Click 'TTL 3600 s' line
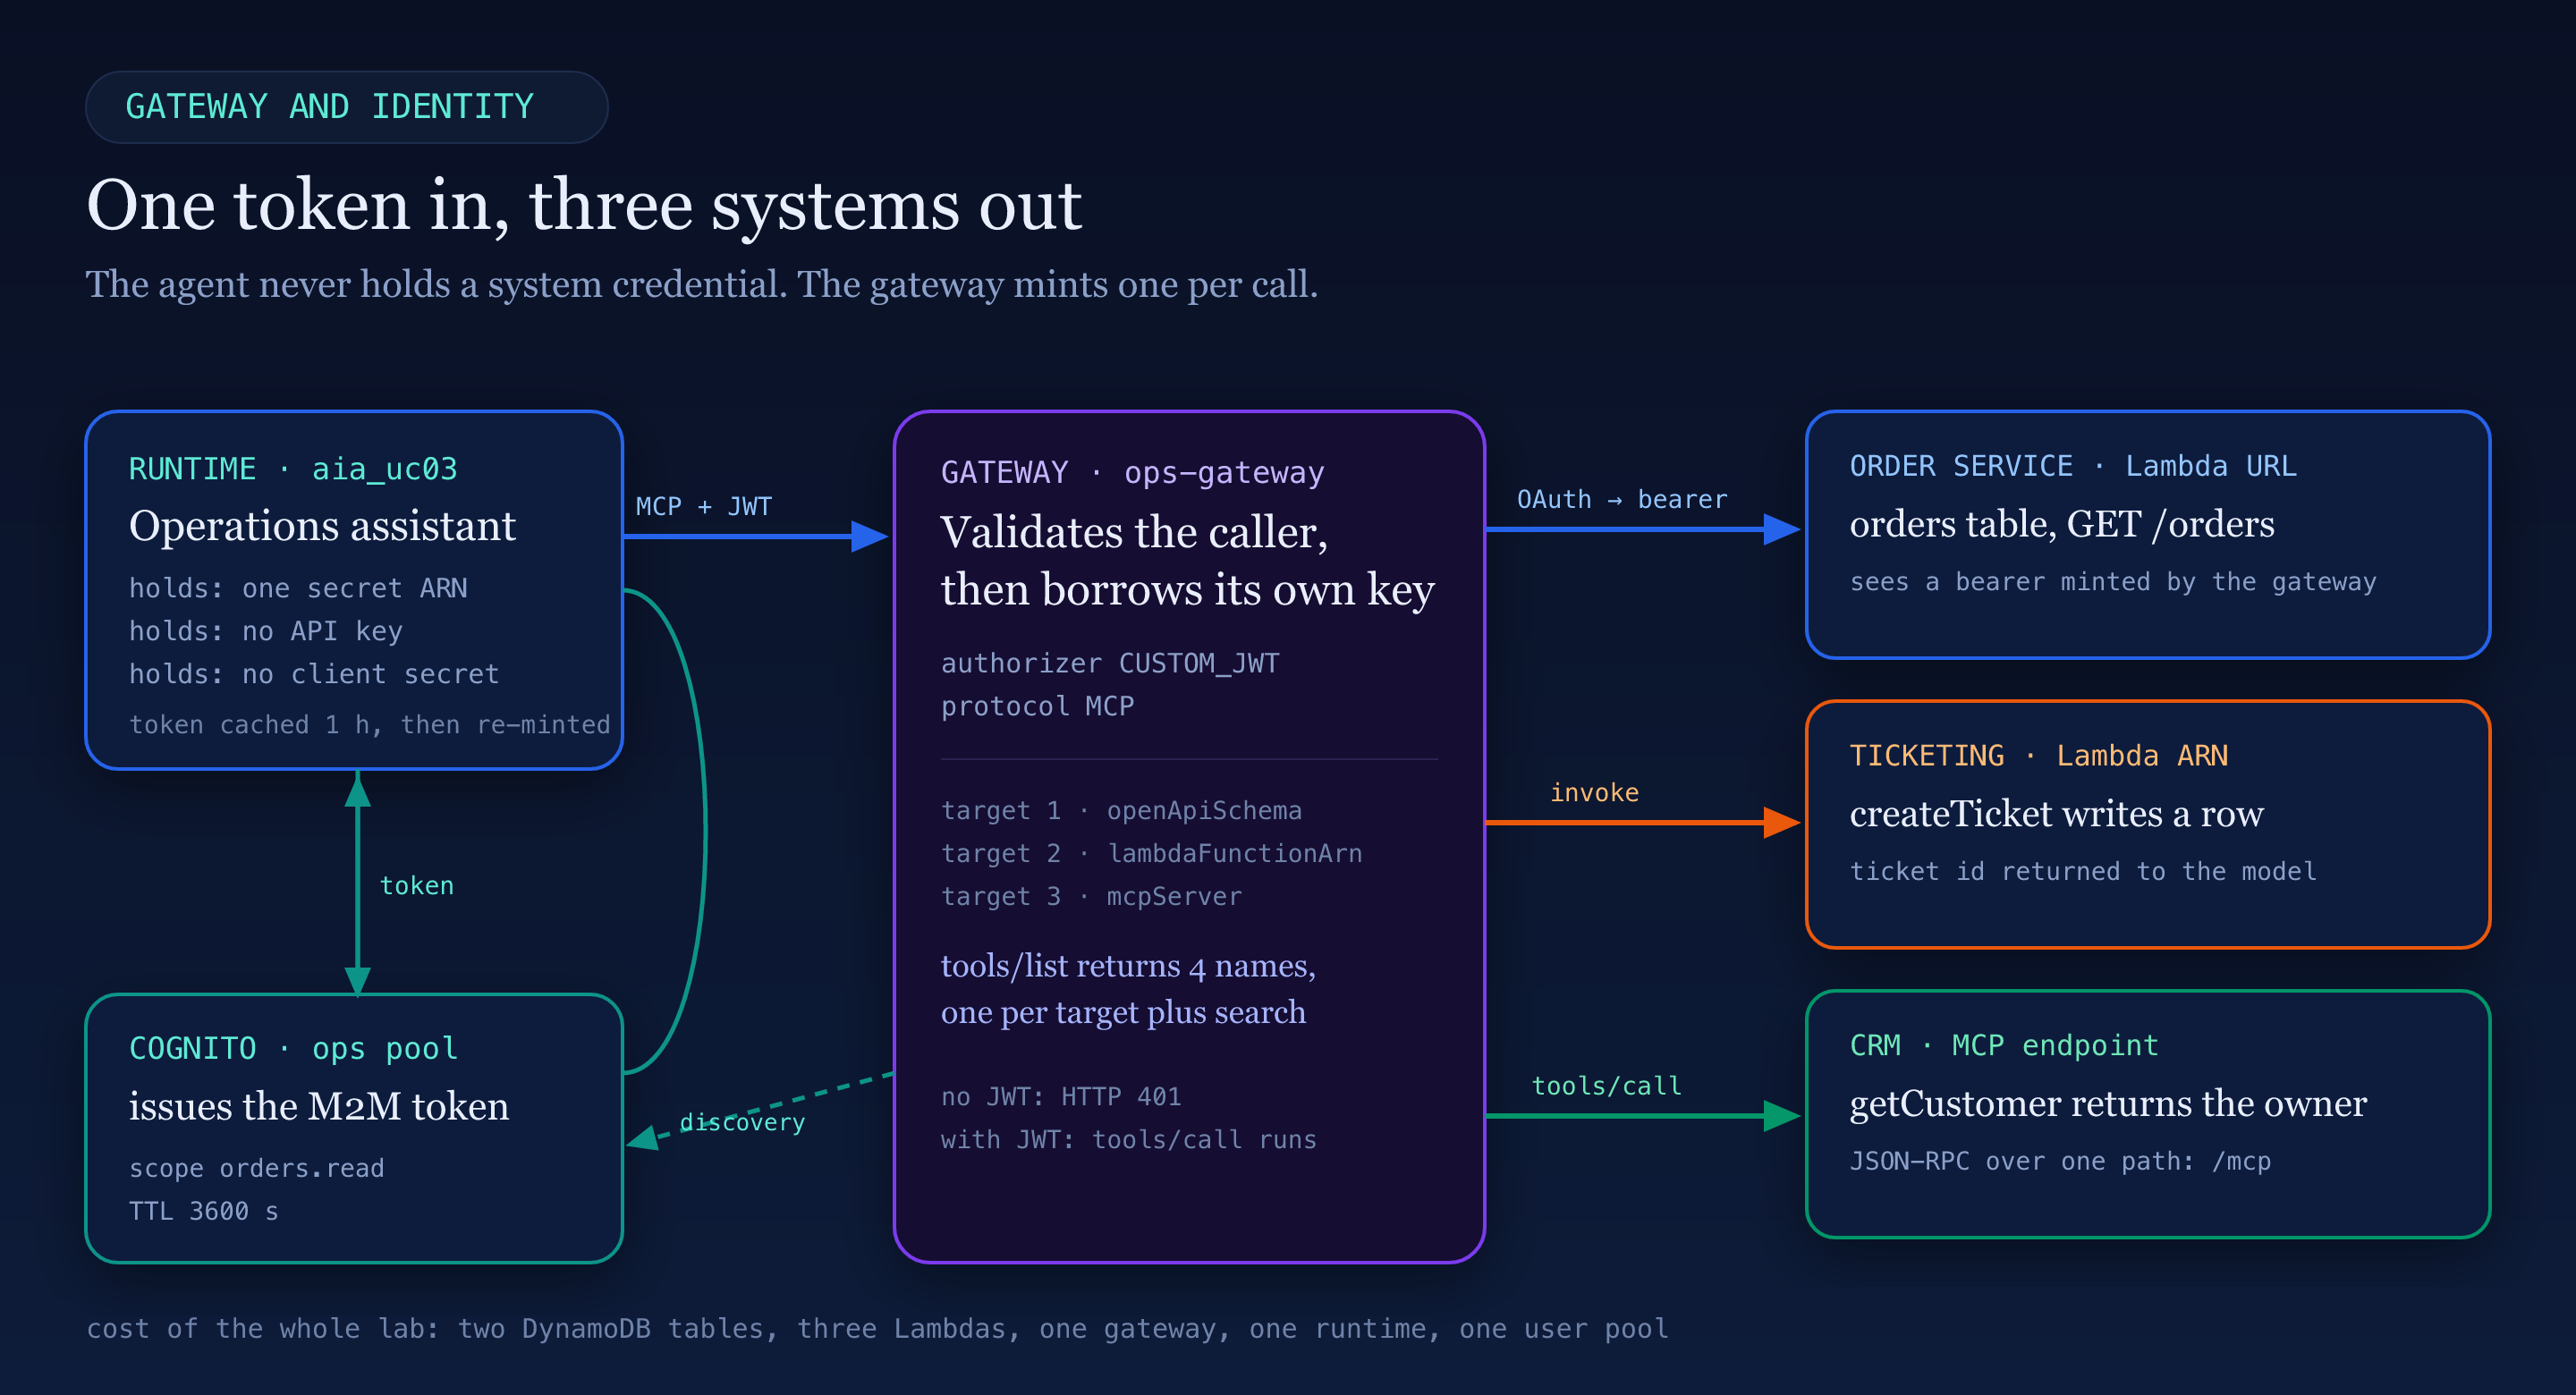2576x1395 pixels. pos(204,1211)
